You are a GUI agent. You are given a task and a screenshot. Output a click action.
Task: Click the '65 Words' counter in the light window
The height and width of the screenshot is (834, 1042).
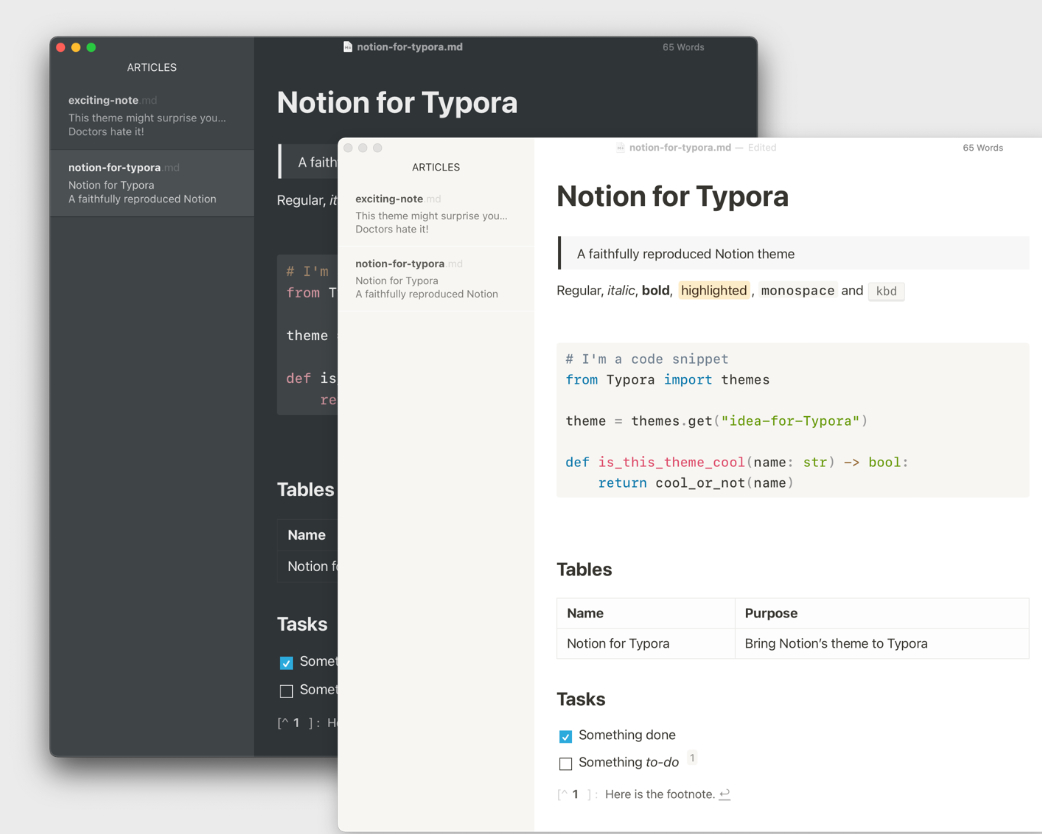[983, 148]
